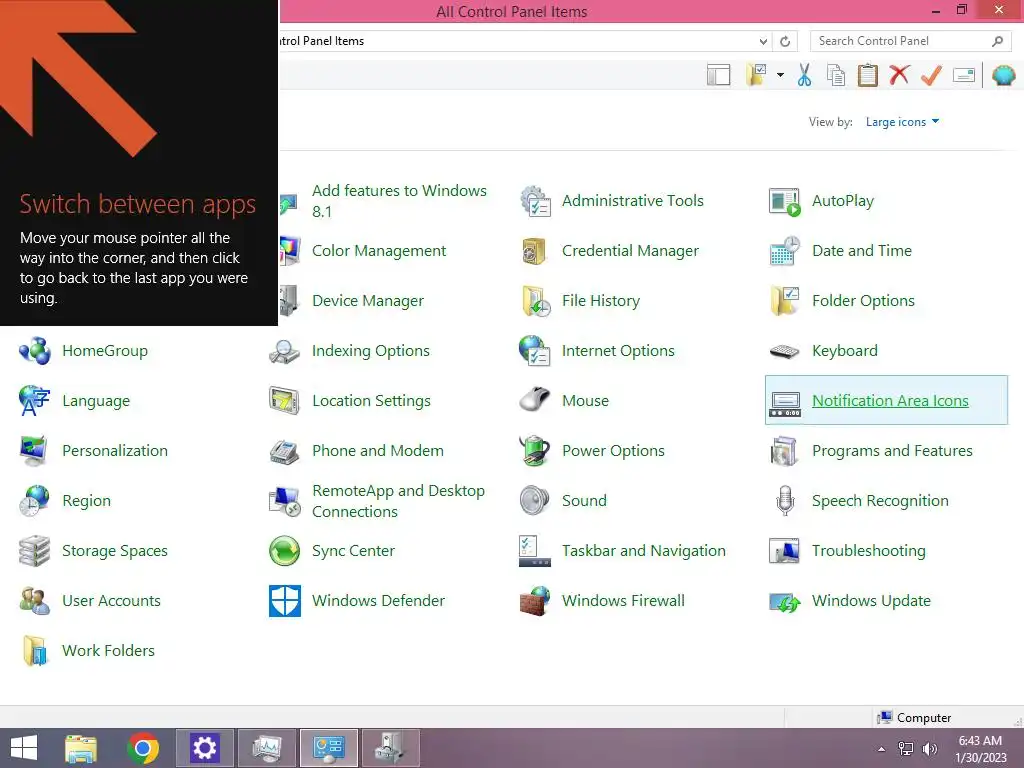1024x768 pixels.
Task: Open the Language icon
Action: pyautogui.click(x=34, y=400)
